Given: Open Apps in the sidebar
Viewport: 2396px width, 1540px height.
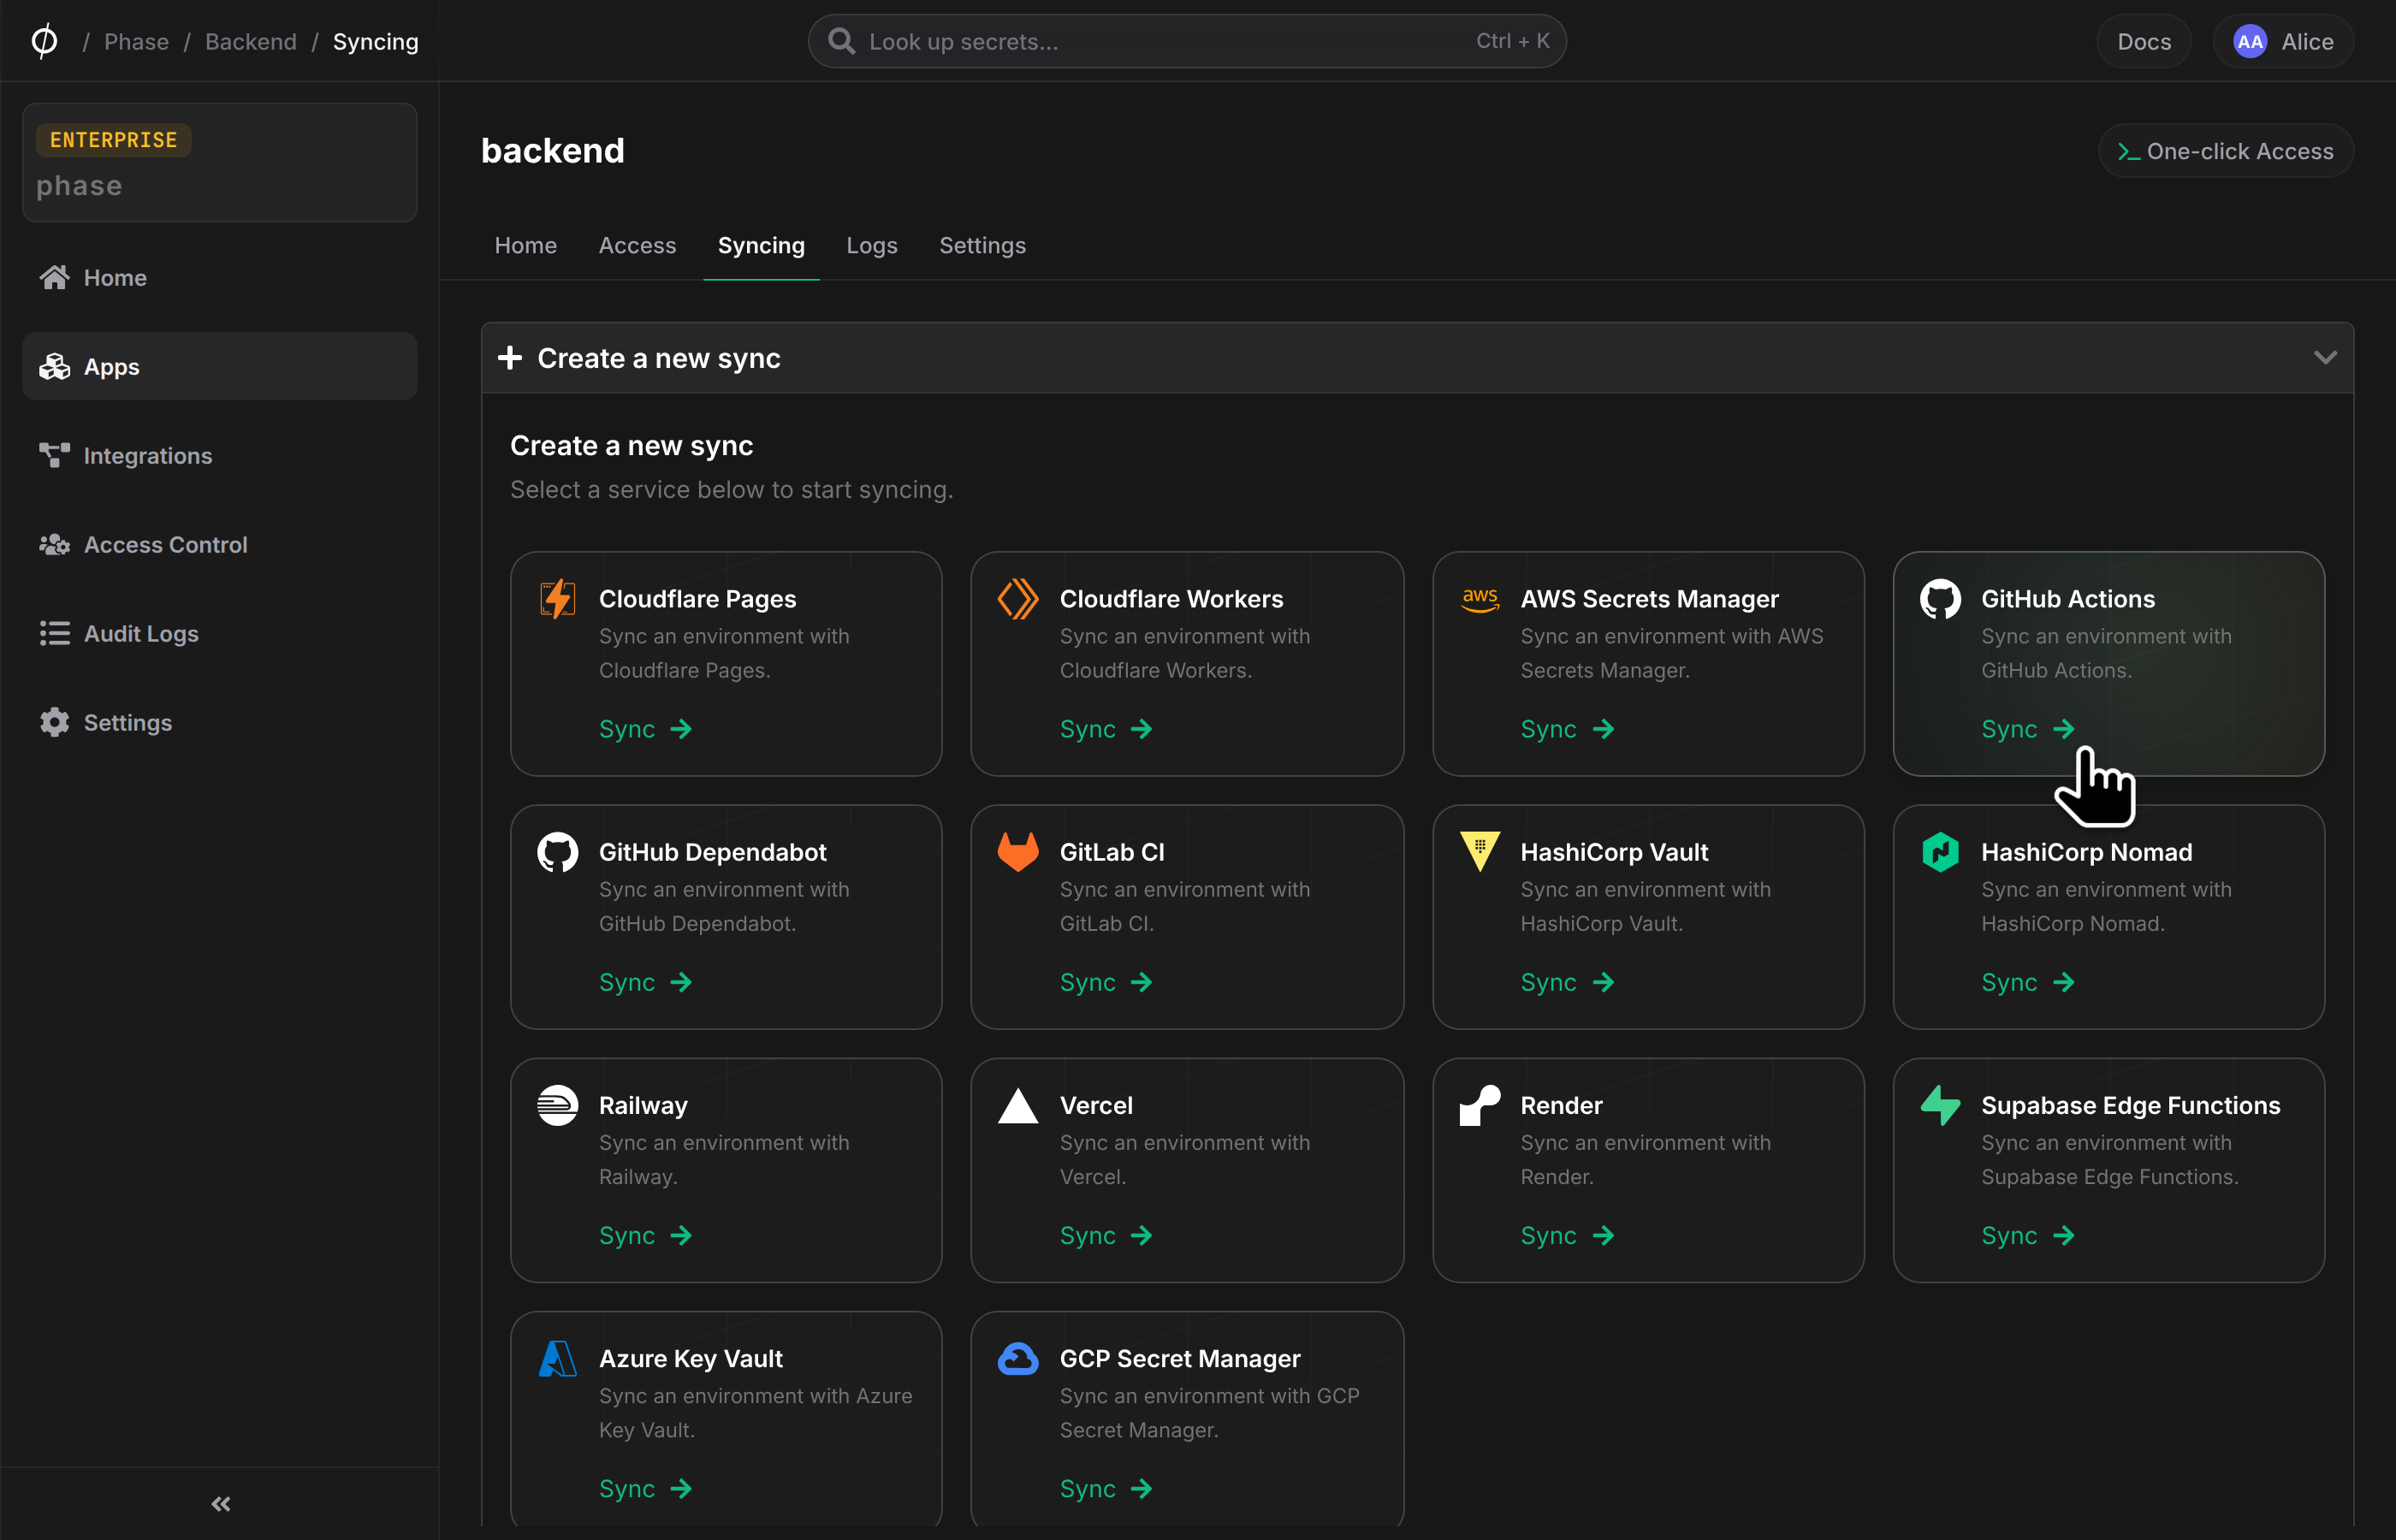Looking at the screenshot, I should pyautogui.click(x=219, y=366).
